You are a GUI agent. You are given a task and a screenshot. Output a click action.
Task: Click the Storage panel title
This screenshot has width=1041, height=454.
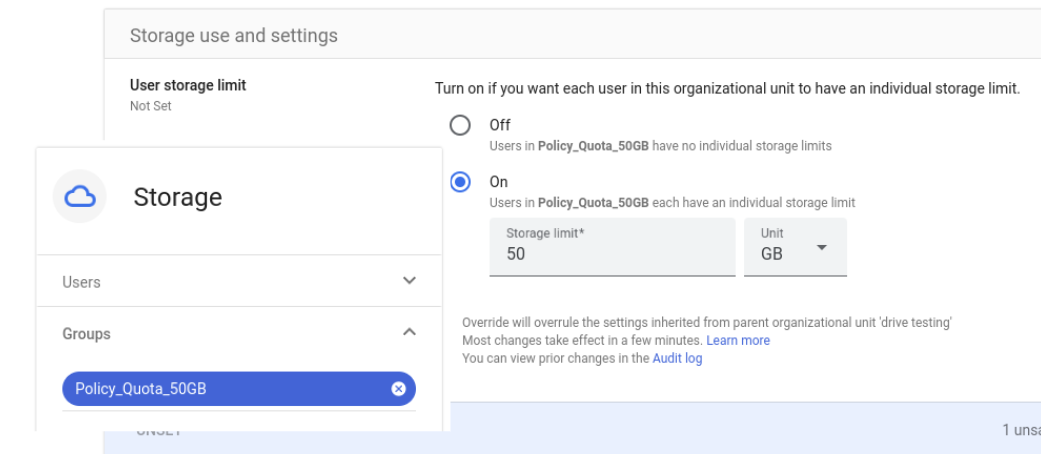(178, 197)
